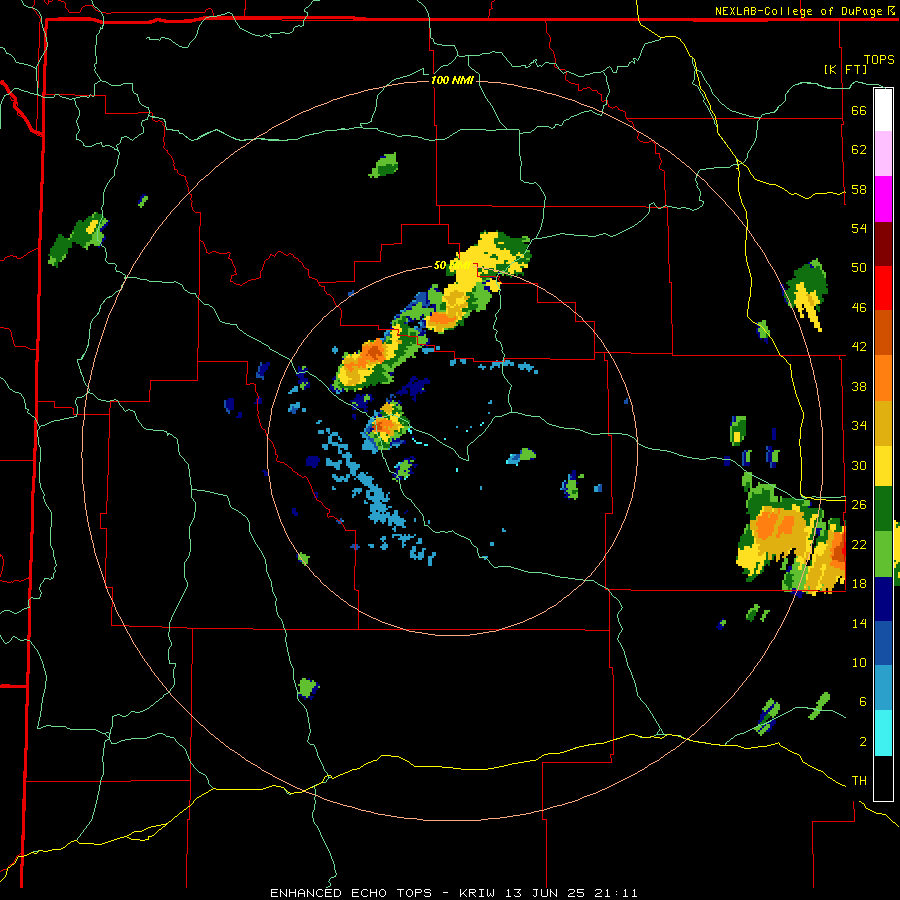Click the NEXLAB-College of DuPage credit text
900x900 pixels.
[x=805, y=11]
